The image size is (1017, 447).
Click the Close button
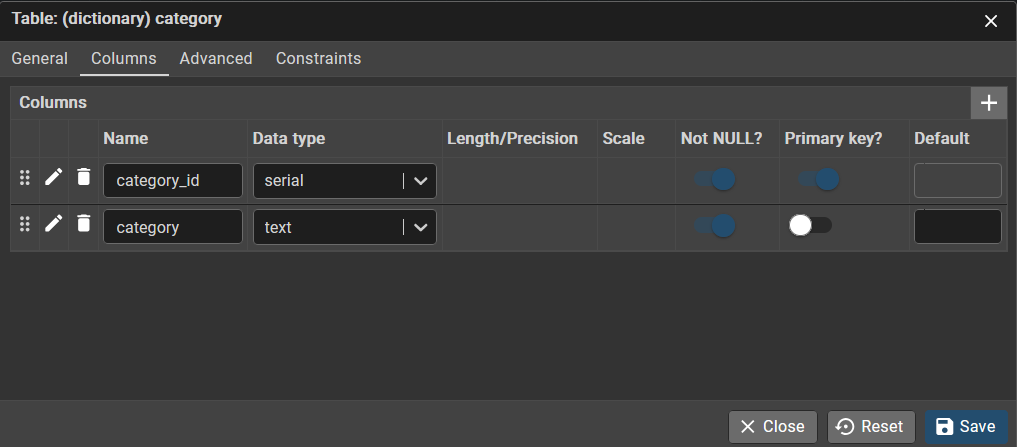point(772,426)
